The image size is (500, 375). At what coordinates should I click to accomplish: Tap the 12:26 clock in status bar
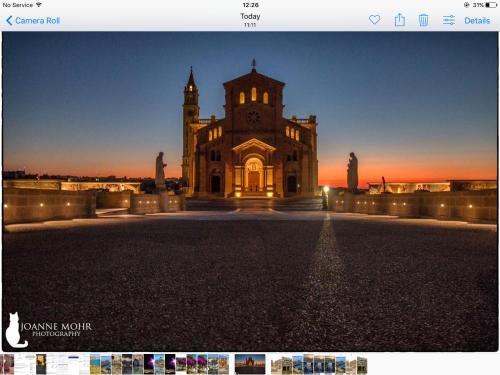click(250, 5)
